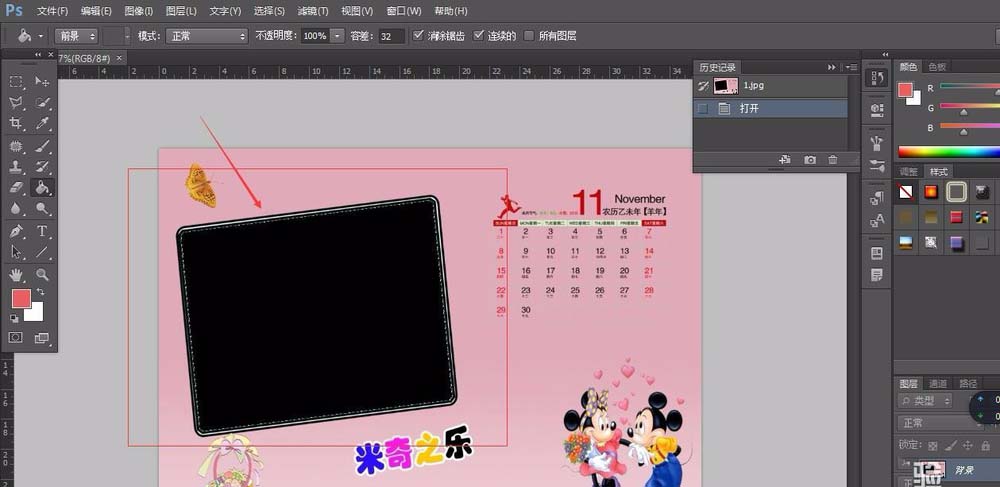Select the Paint Bucket tool in toolbox
Viewport: 1000px width, 487px height.
(42, 187)
